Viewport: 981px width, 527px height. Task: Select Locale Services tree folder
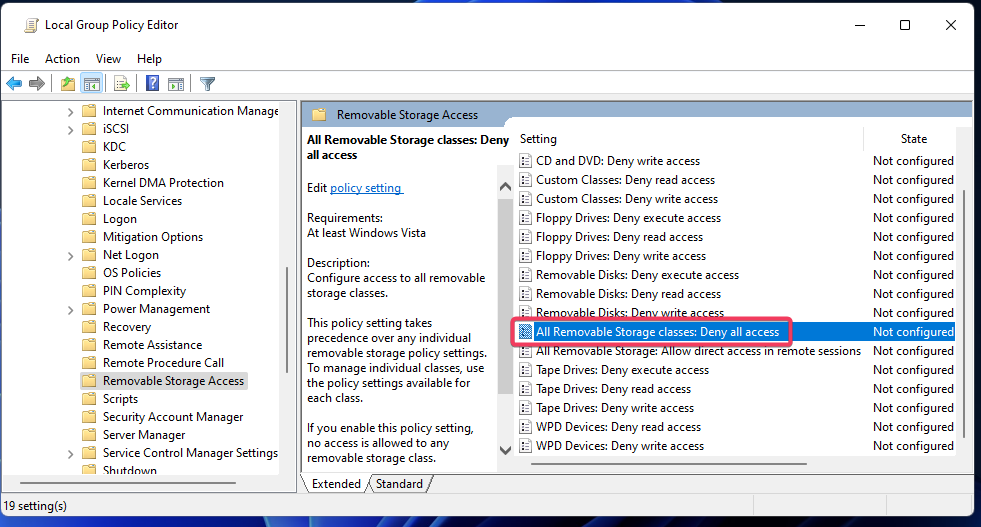(143, 201)
